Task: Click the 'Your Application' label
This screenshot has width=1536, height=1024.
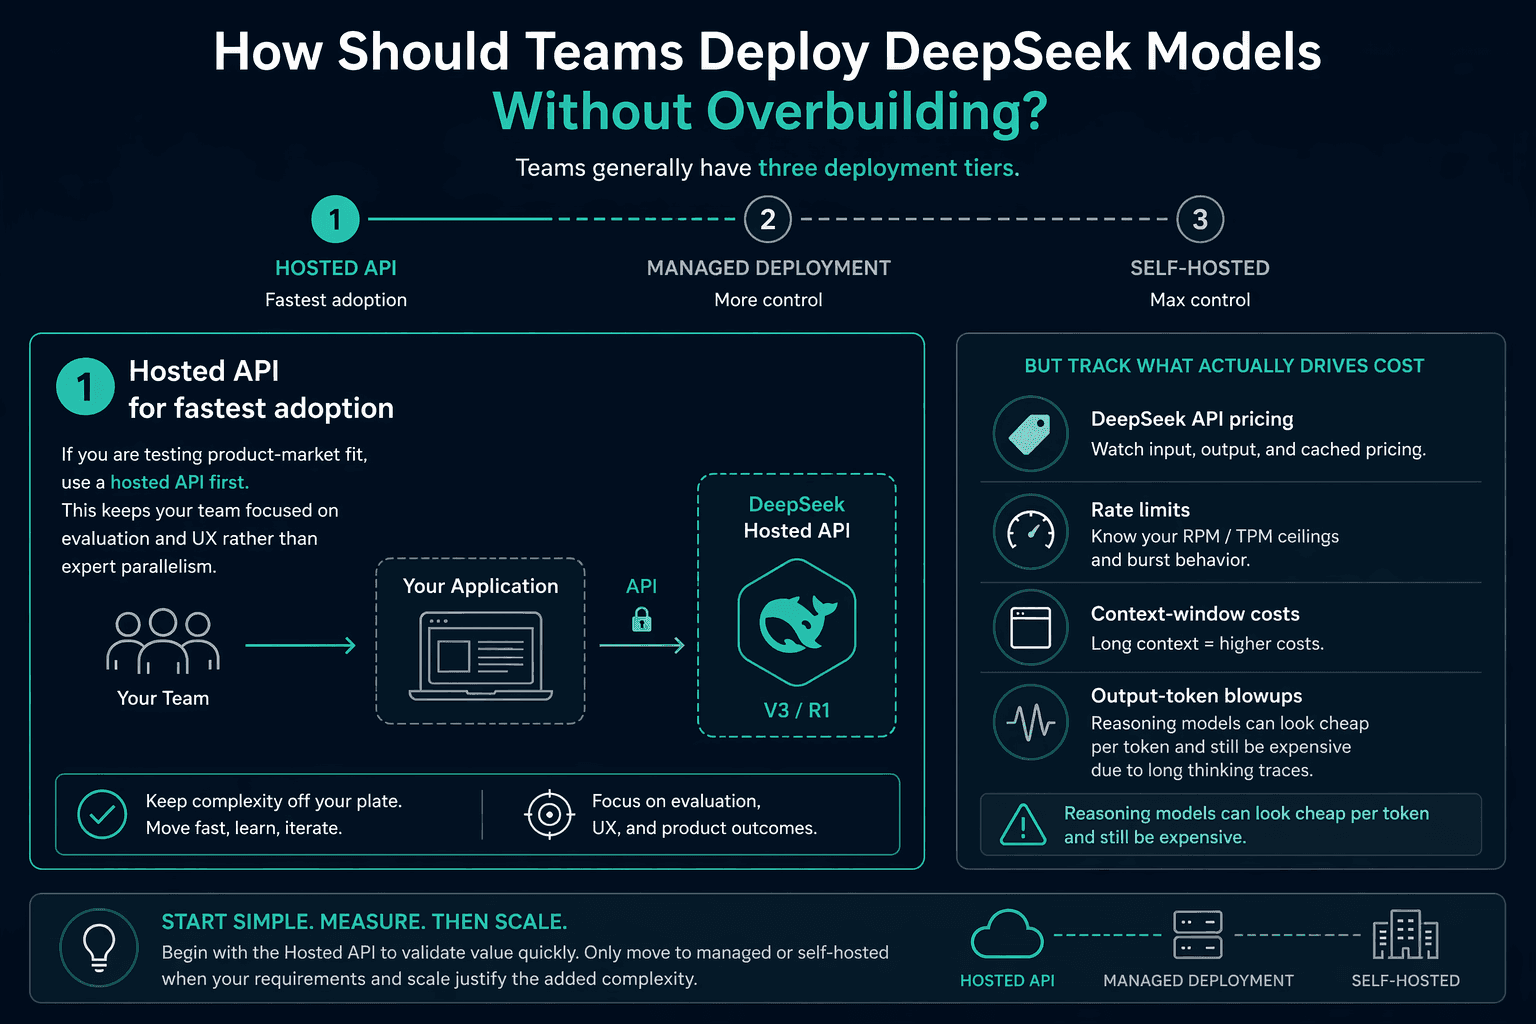Action: click(x=480, y=586)
